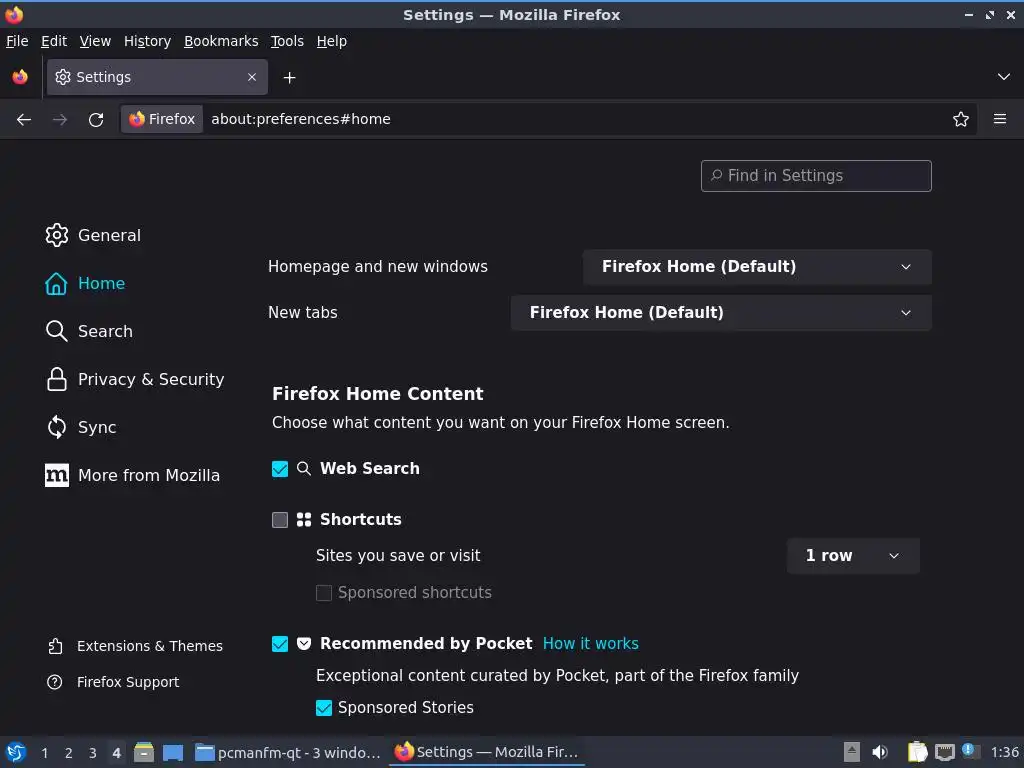Go back one page

pos(24,119)
